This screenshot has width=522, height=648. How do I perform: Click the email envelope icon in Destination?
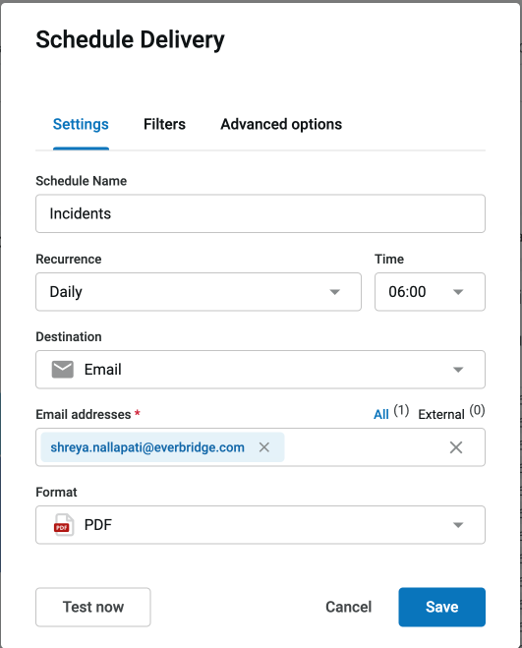pyautogui.click(x=62, y=369)
